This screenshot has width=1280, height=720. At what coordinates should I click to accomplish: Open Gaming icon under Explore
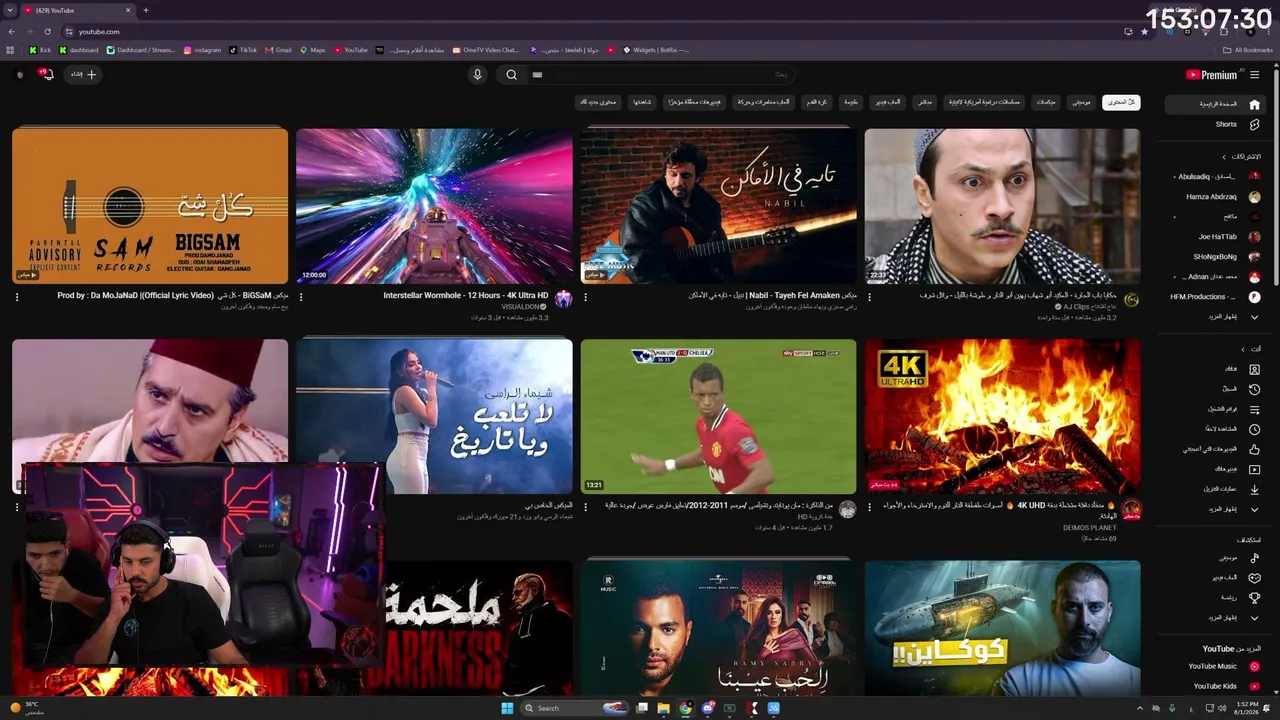[1254, 578]
